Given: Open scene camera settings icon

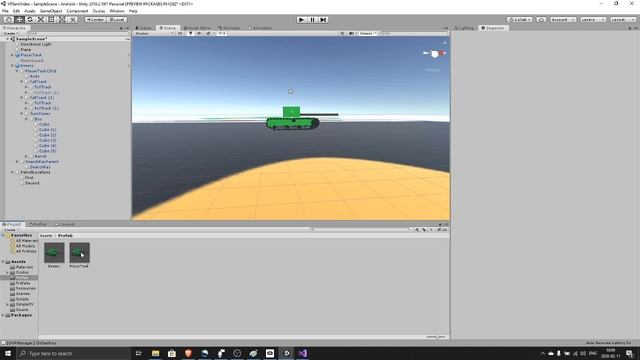Looking at the screenshot, I should [352, 33].
